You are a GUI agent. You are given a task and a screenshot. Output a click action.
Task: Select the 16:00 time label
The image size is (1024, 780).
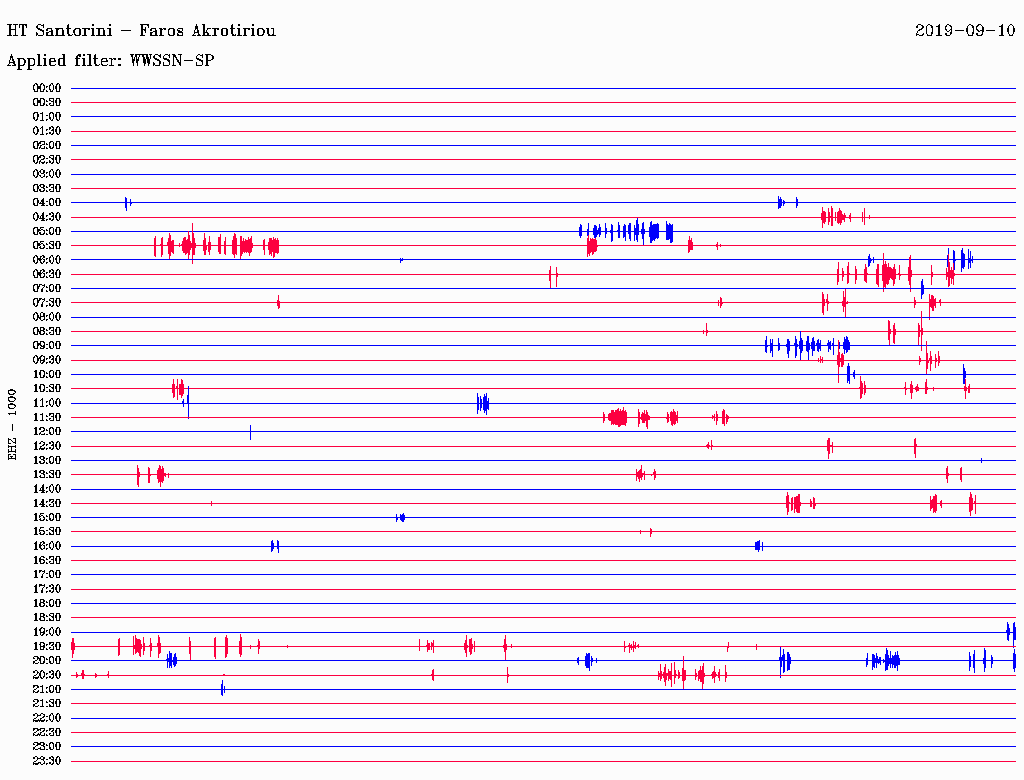(x=46, y=546)
